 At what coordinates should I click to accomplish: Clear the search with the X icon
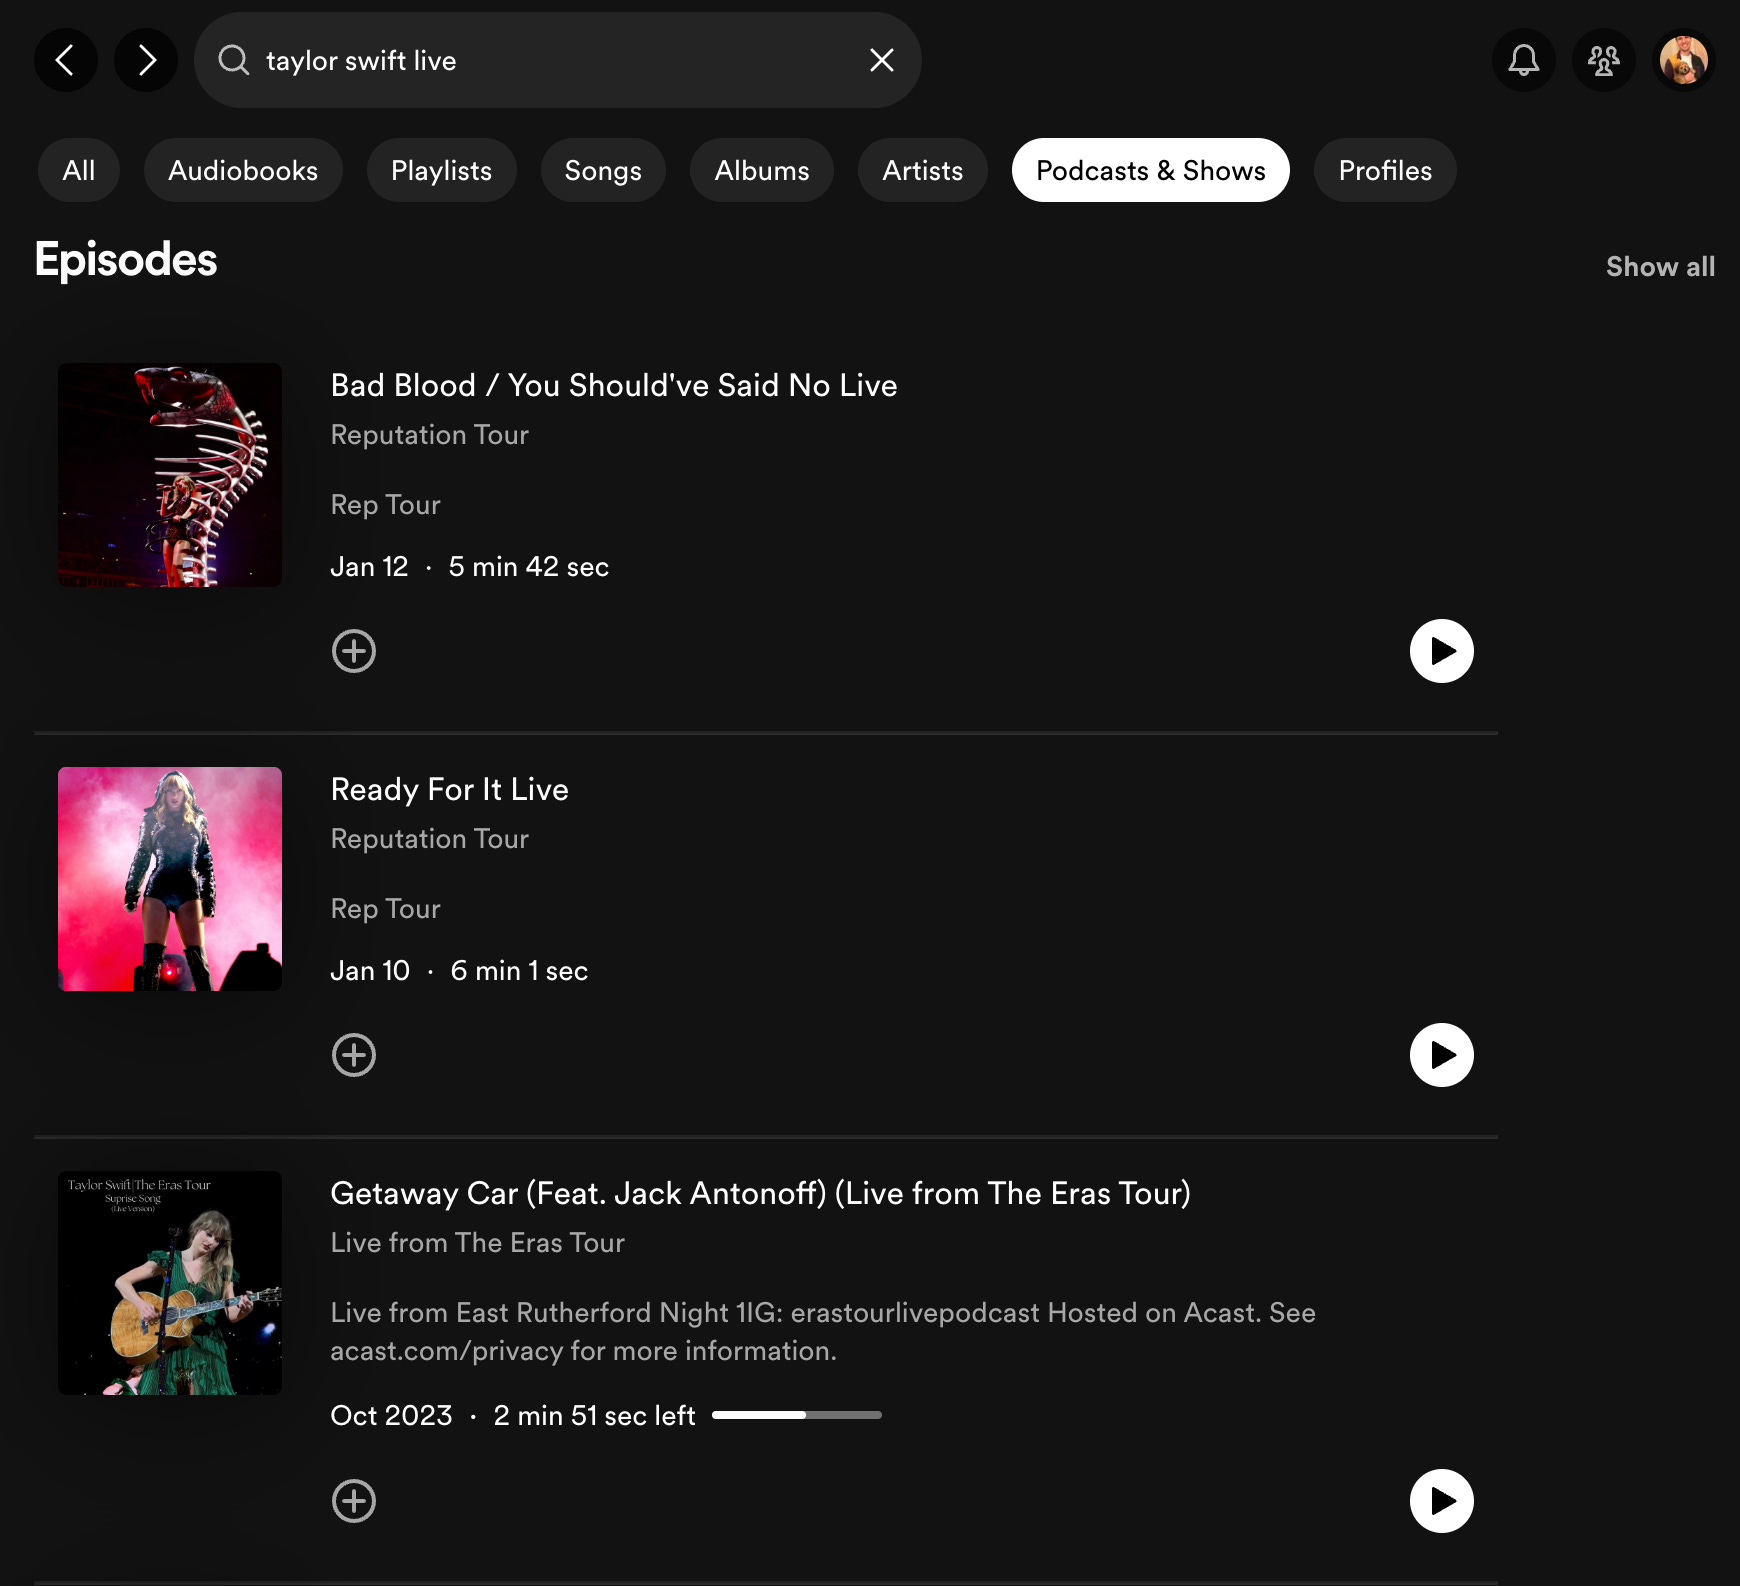[881, 60]
